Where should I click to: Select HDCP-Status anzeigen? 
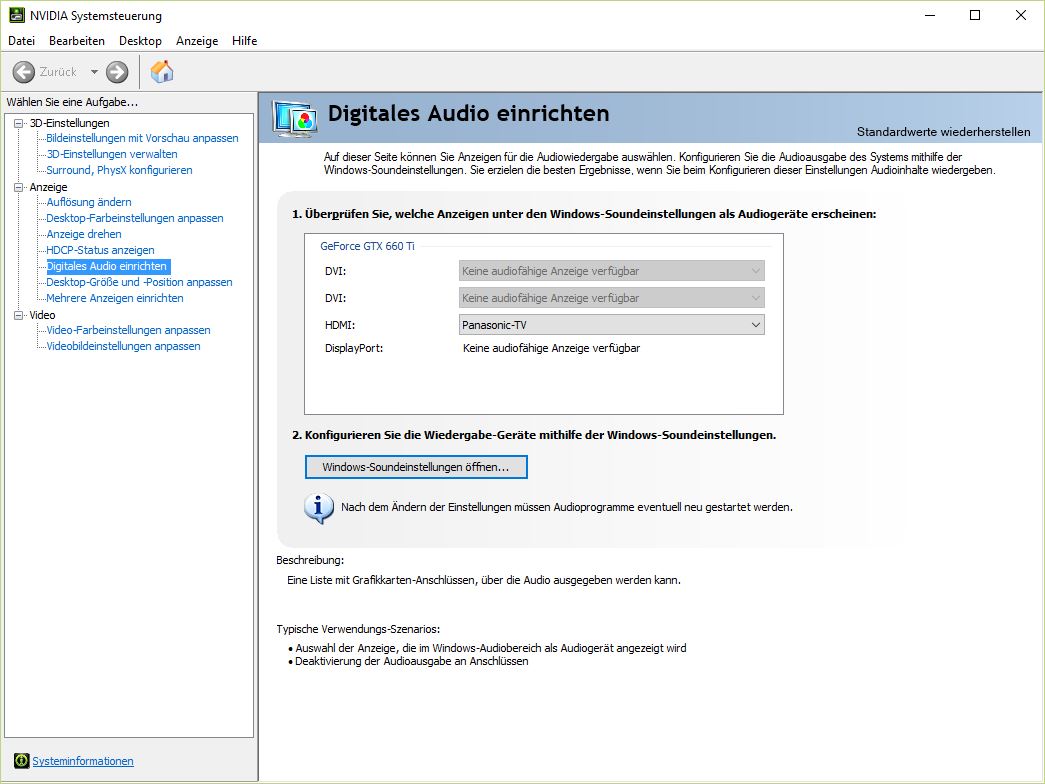pyautogui.click(x=100, y=250)
